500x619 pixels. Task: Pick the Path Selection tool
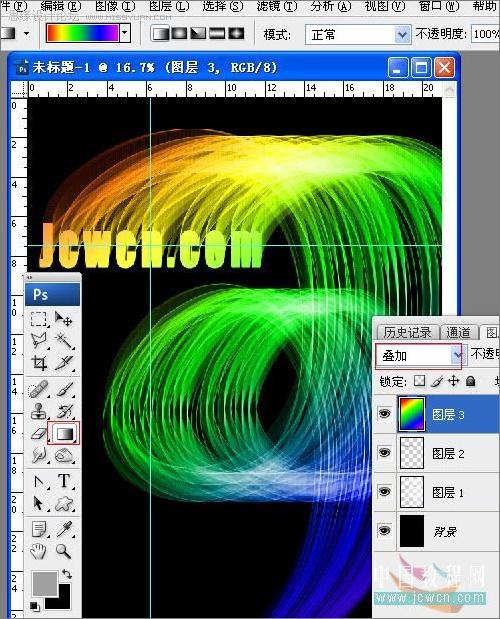[x=39, y=504]
